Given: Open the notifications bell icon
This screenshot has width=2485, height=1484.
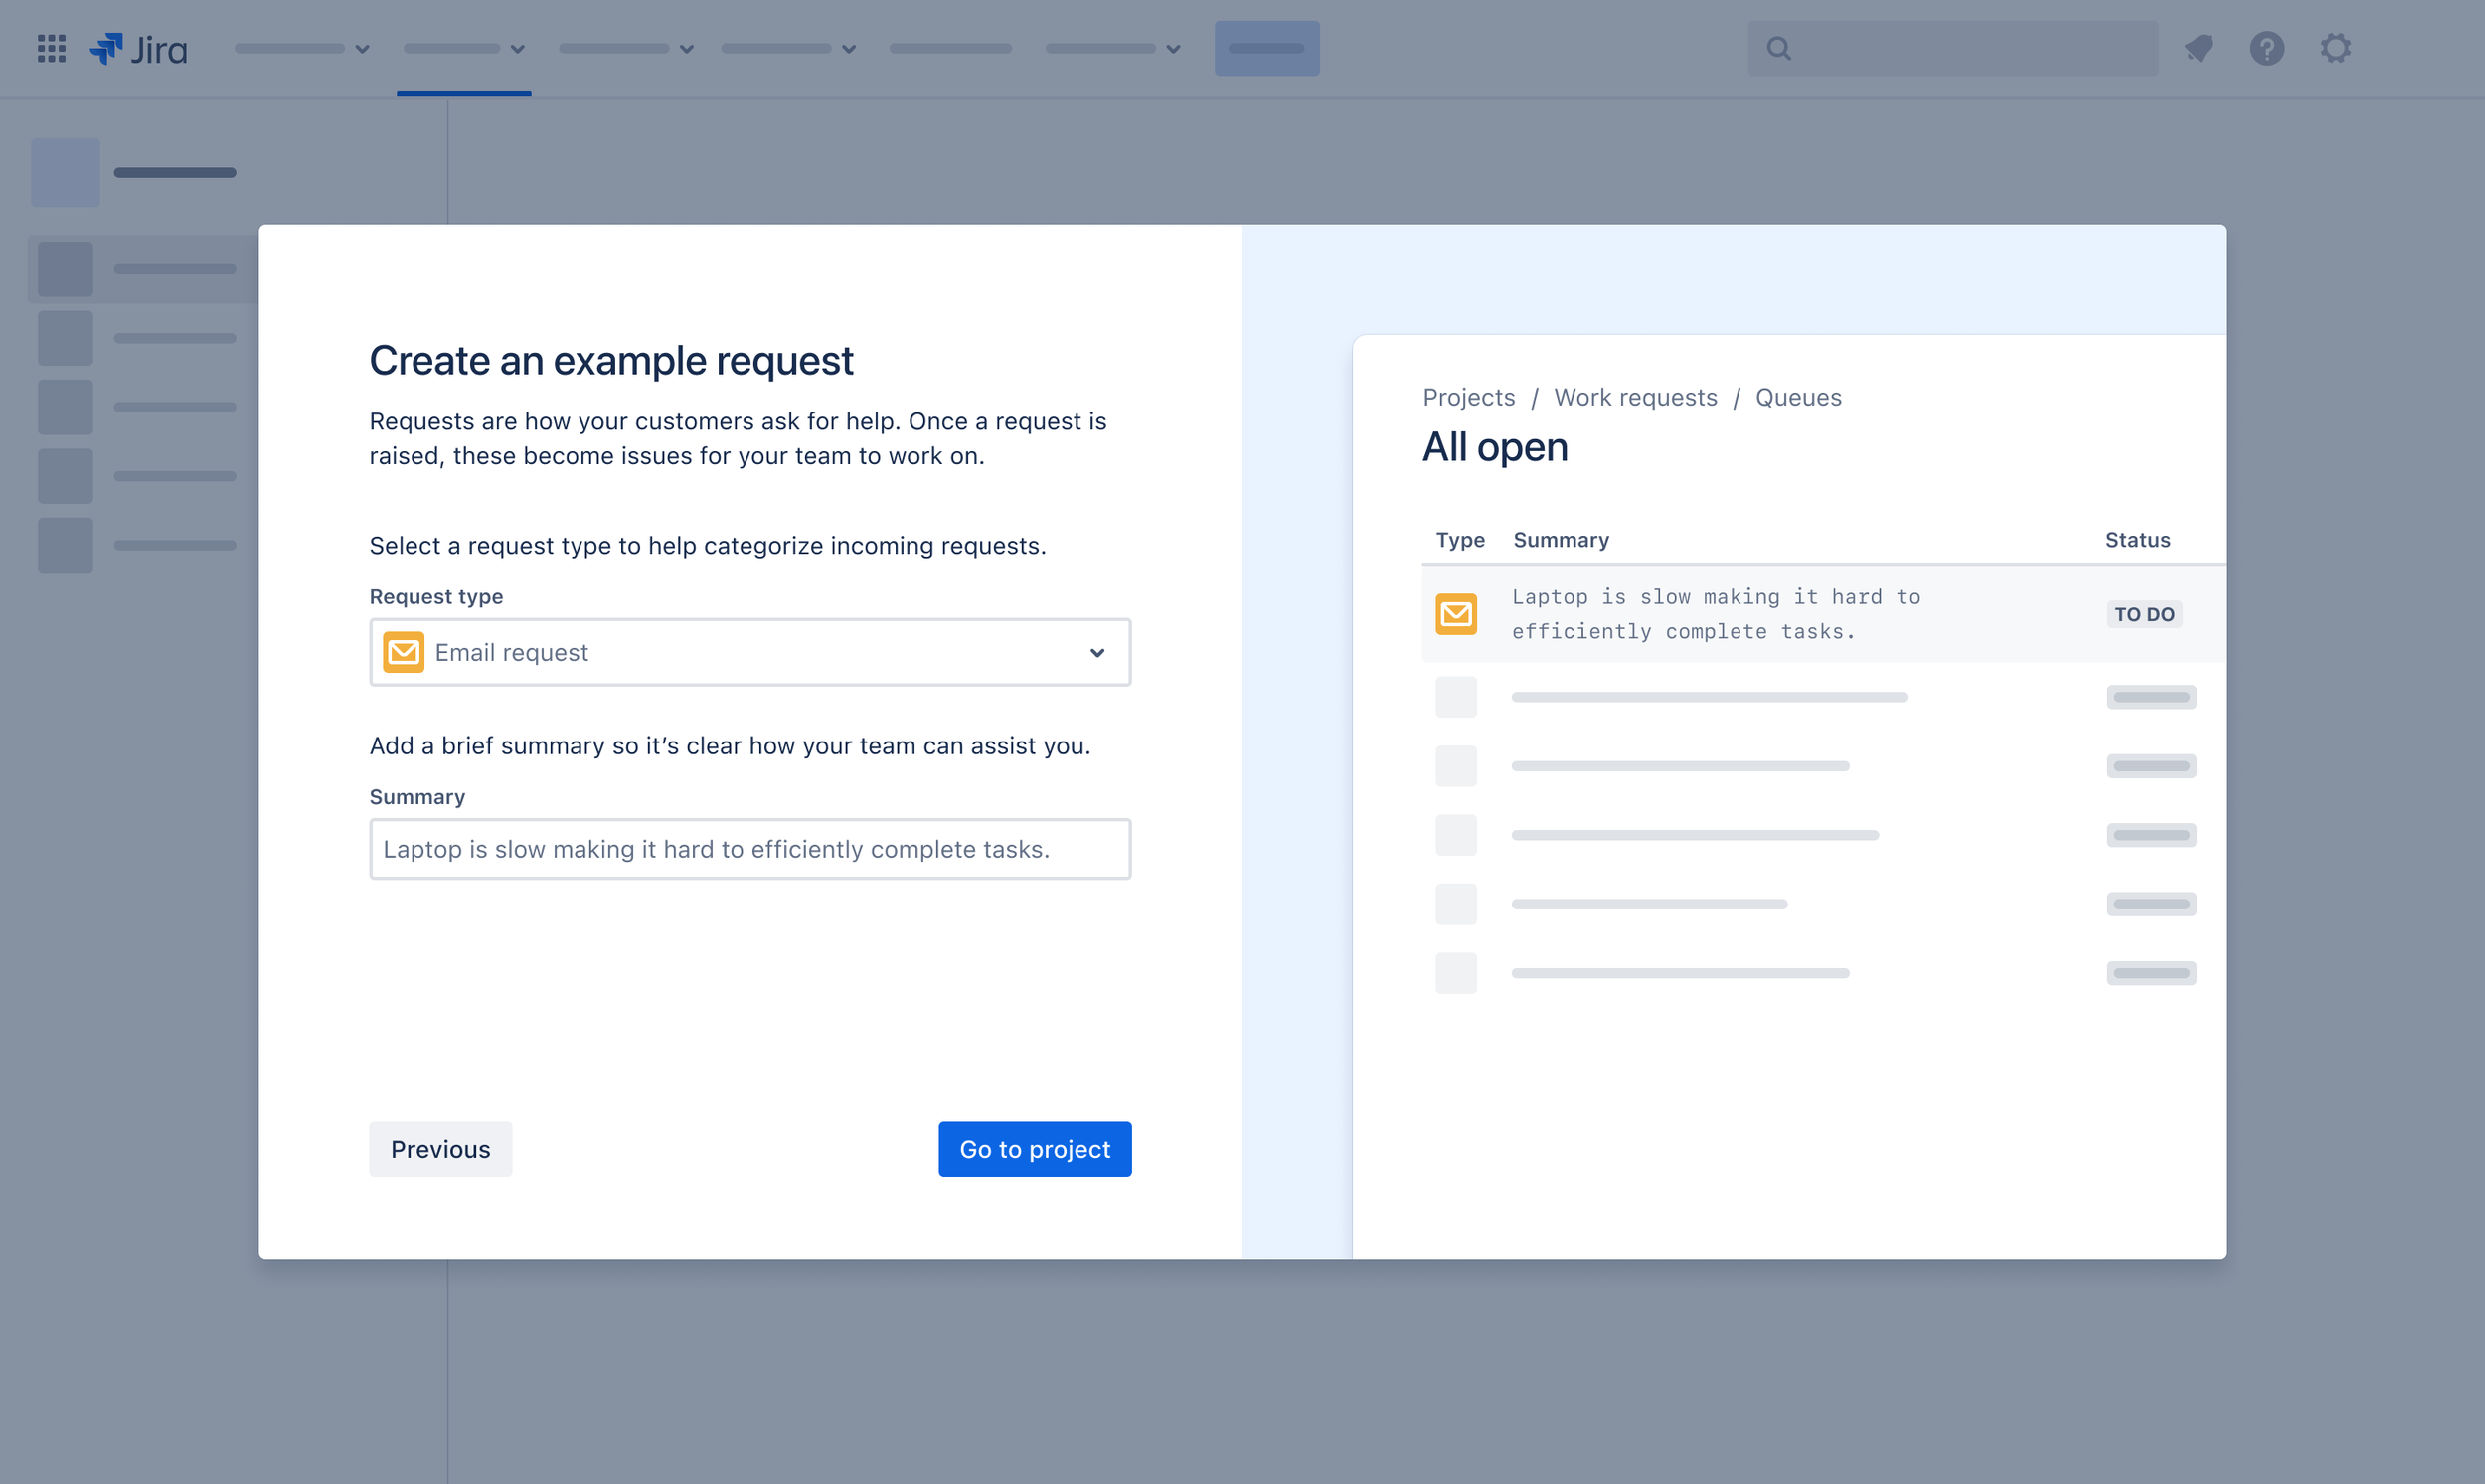Looking at the screenshot, I should 2198,48.
